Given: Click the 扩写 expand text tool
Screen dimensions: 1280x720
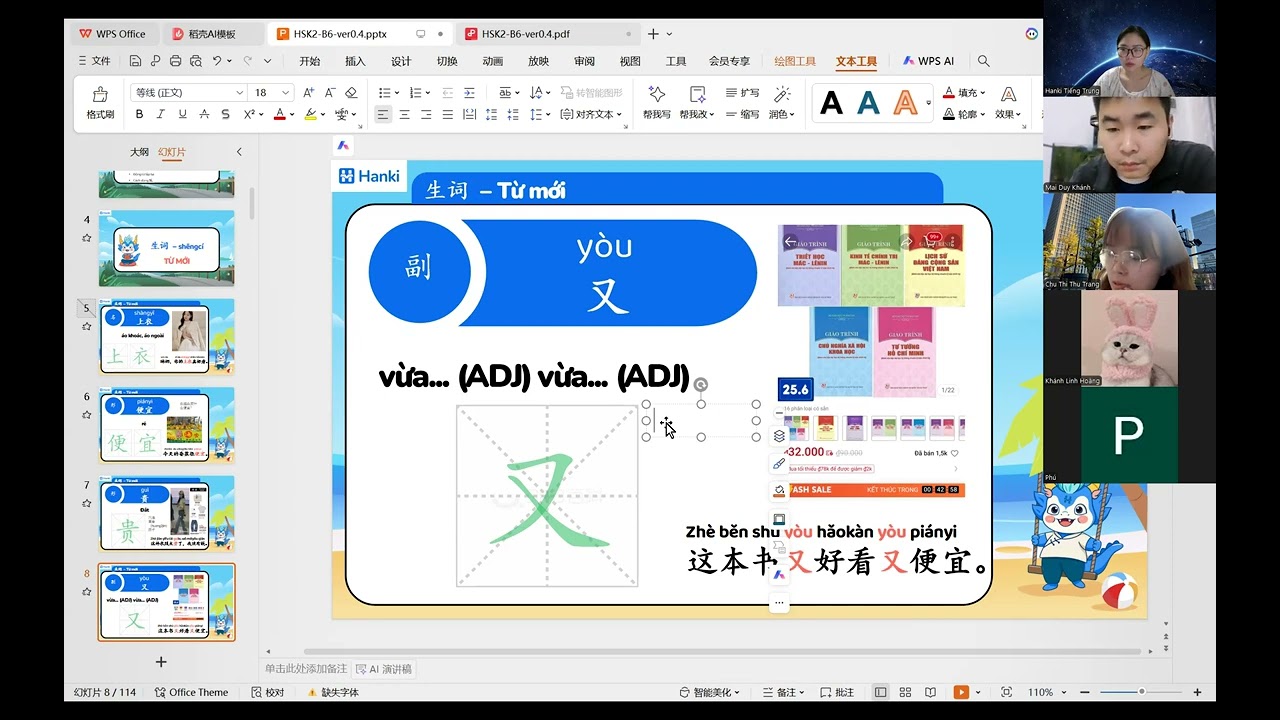Looking at the screenshot, I should pyautogui.click(x=743, y=92).
